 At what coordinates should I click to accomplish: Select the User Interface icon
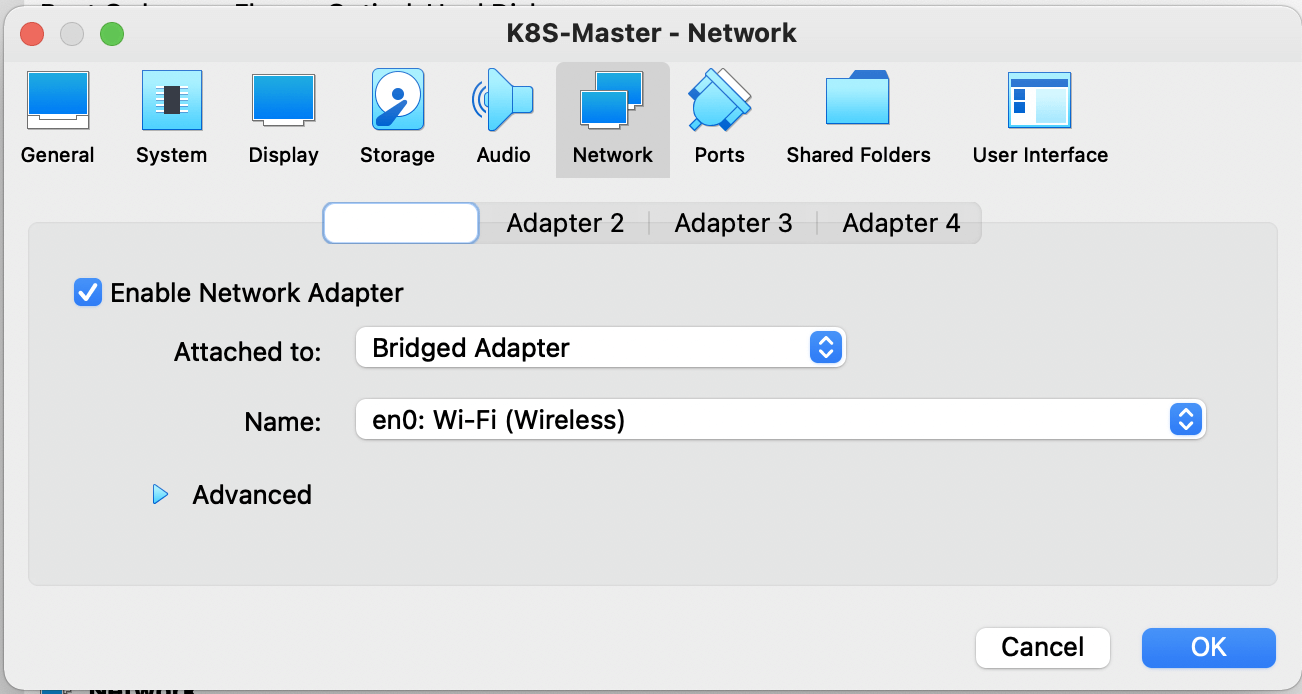[x=1039, y=101]
